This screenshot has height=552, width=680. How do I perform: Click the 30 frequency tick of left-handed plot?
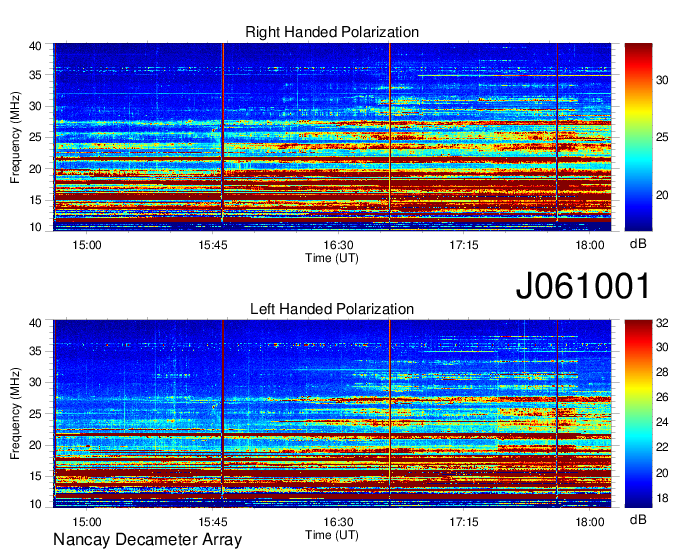[35, 382]
